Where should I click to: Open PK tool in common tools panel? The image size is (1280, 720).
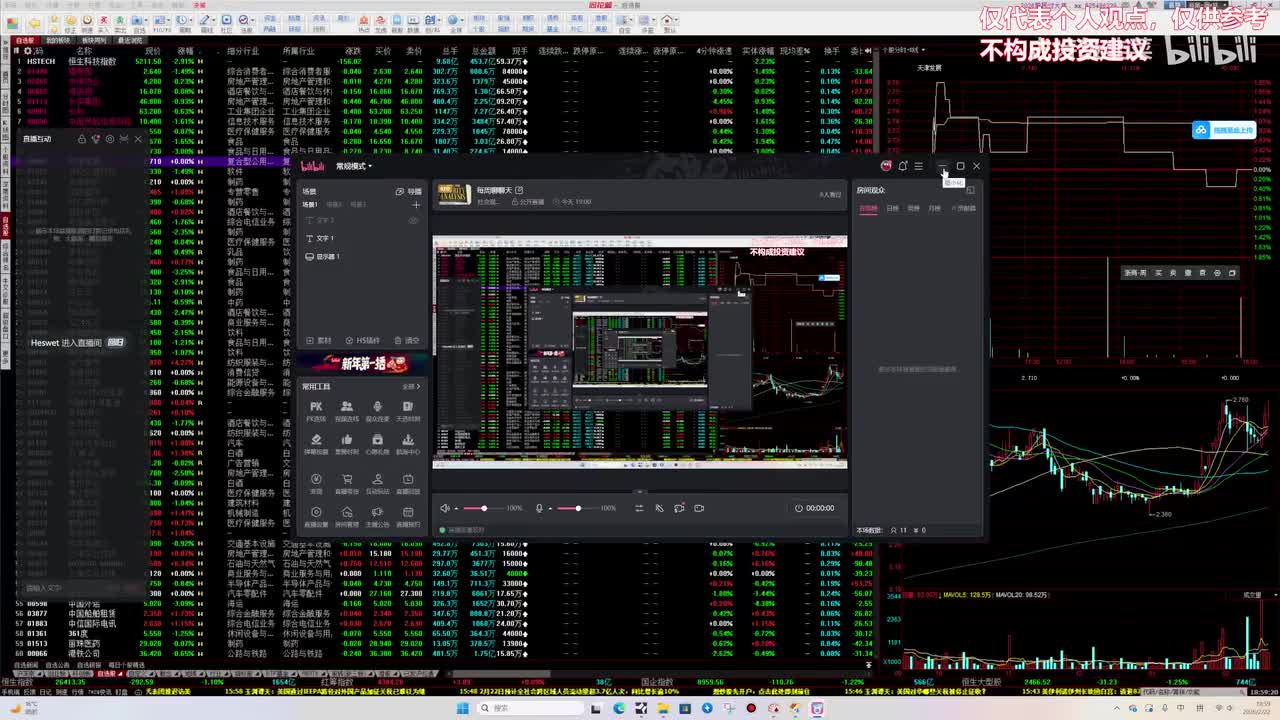pyautogui.click(x=316, y=409)
